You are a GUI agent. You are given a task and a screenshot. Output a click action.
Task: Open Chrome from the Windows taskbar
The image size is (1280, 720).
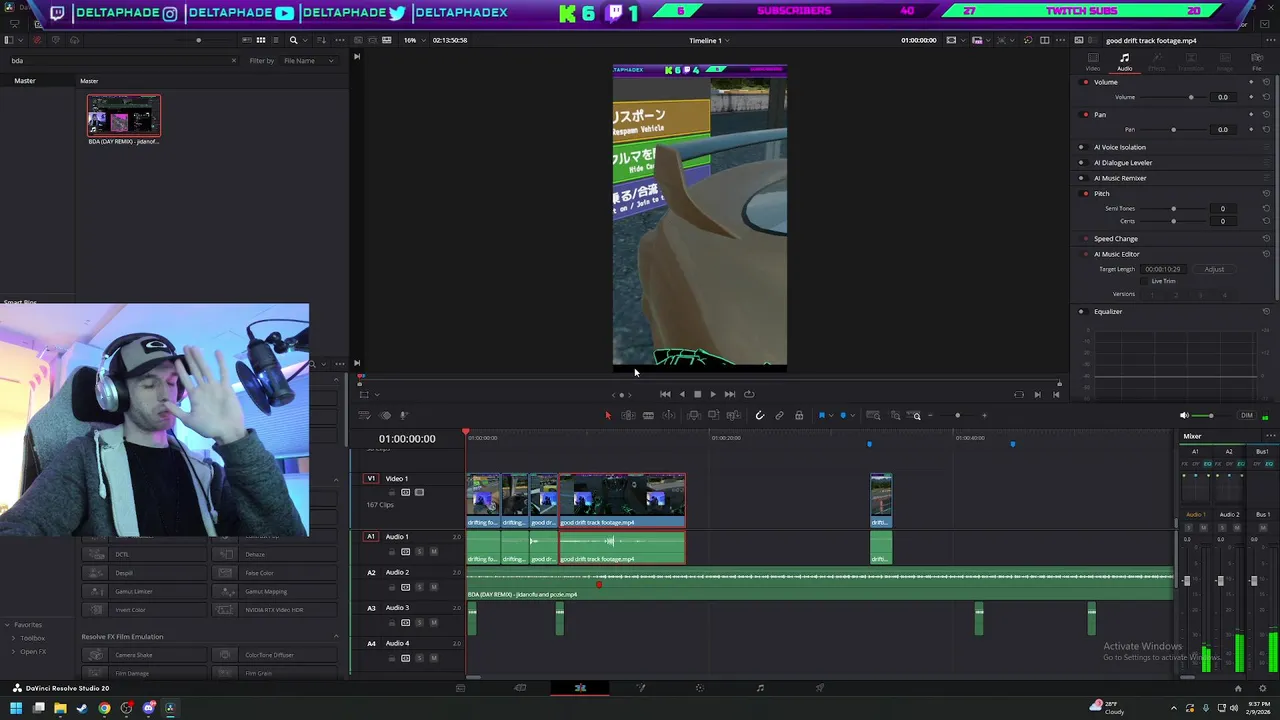[x=104, y=708]
